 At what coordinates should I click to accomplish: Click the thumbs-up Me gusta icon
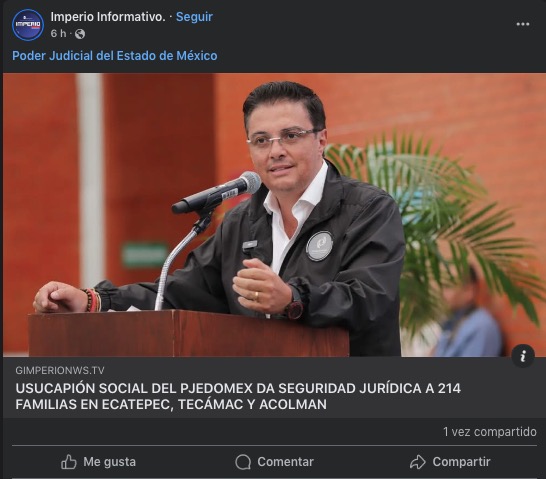[x=69, y=462]
